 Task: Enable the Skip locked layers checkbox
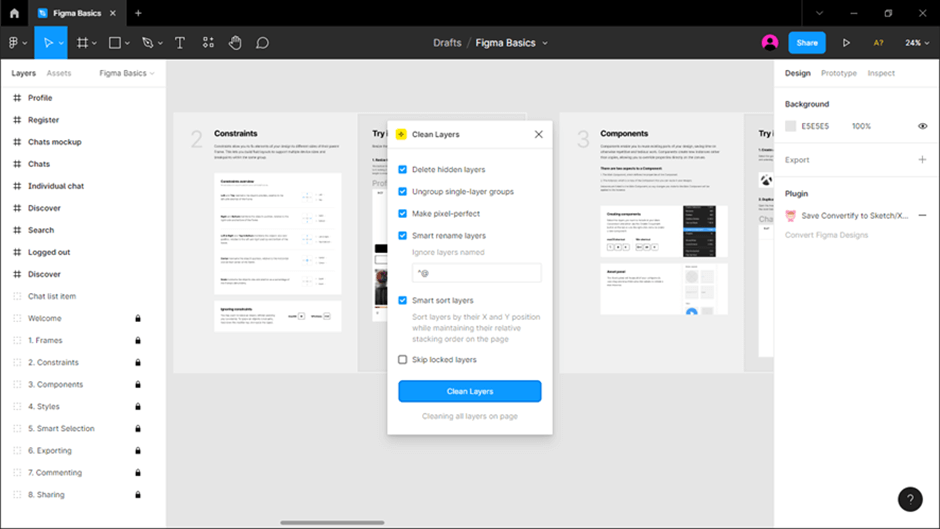pyautogui.click(x=402, y=360)
